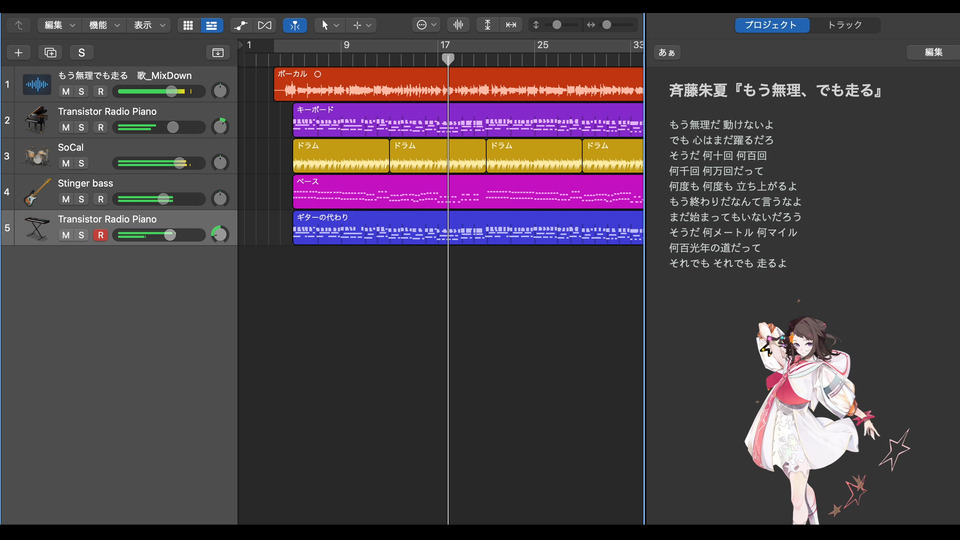Image resolution: width=960 pixels, height=540 pixels.
Task: Switch to the プロジェクト tab
Action: click(772, 25)
